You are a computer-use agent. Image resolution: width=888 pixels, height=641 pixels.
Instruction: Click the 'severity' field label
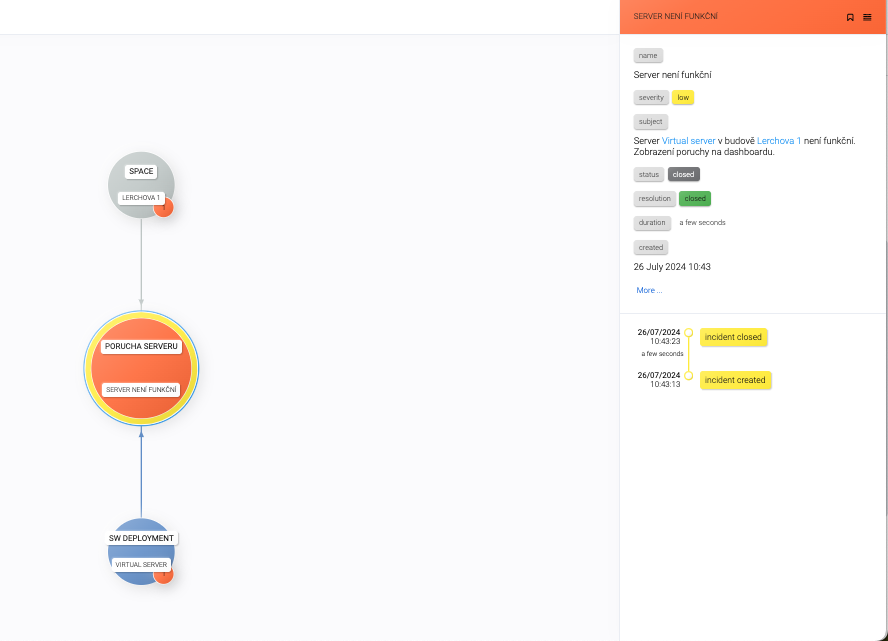651,98
